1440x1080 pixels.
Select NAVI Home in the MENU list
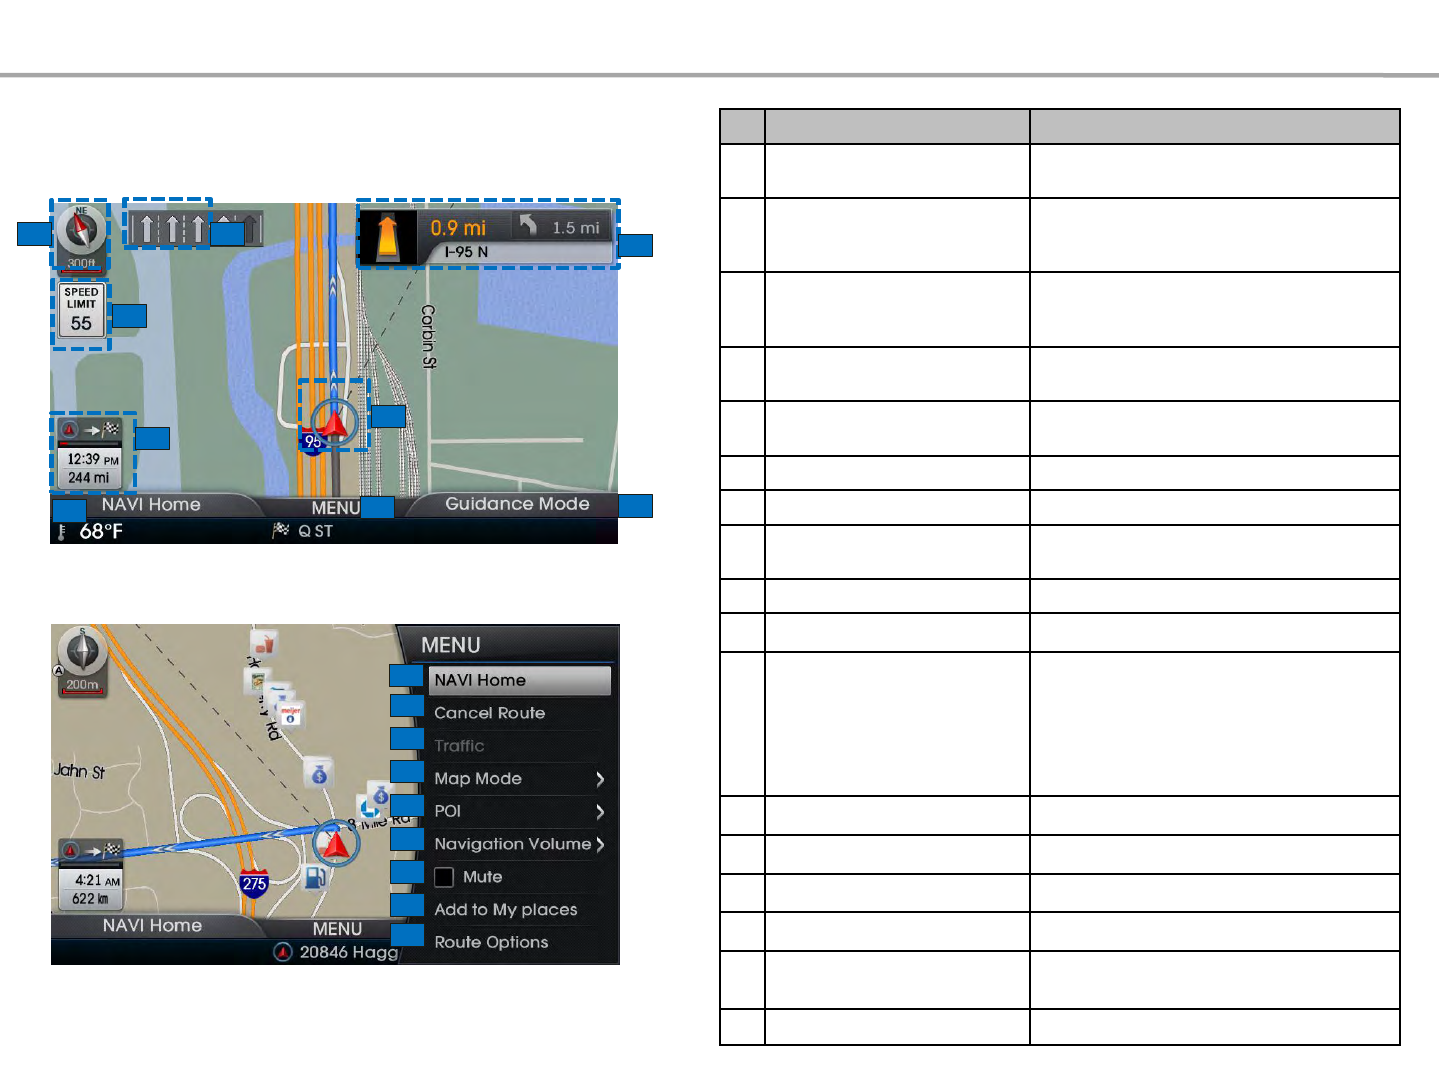point(520,680)
